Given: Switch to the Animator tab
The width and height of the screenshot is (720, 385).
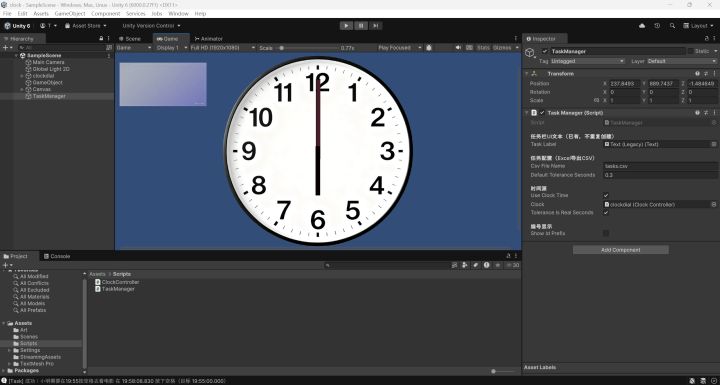Looking at the screenshot, I should (x=208, y=39).
